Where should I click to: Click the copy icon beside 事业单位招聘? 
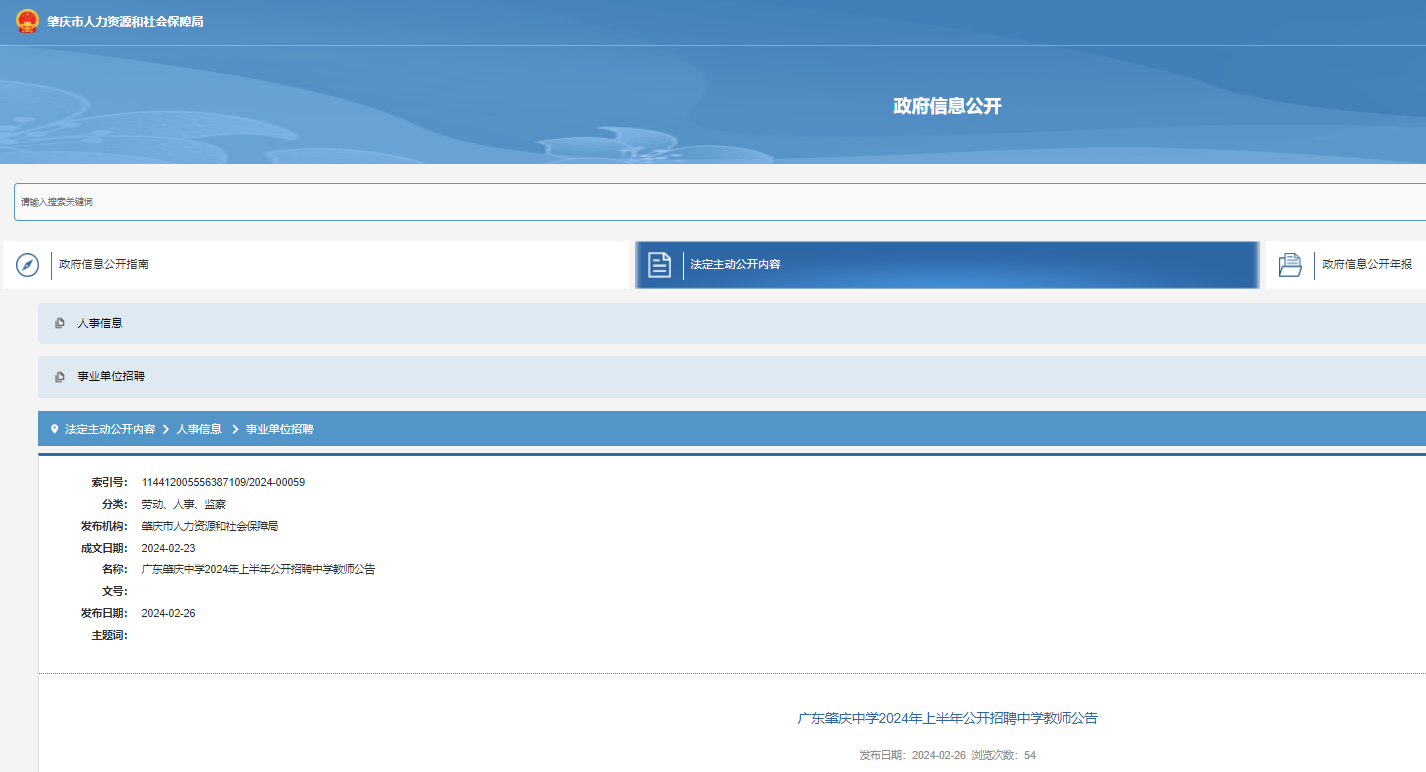[60, 377]
